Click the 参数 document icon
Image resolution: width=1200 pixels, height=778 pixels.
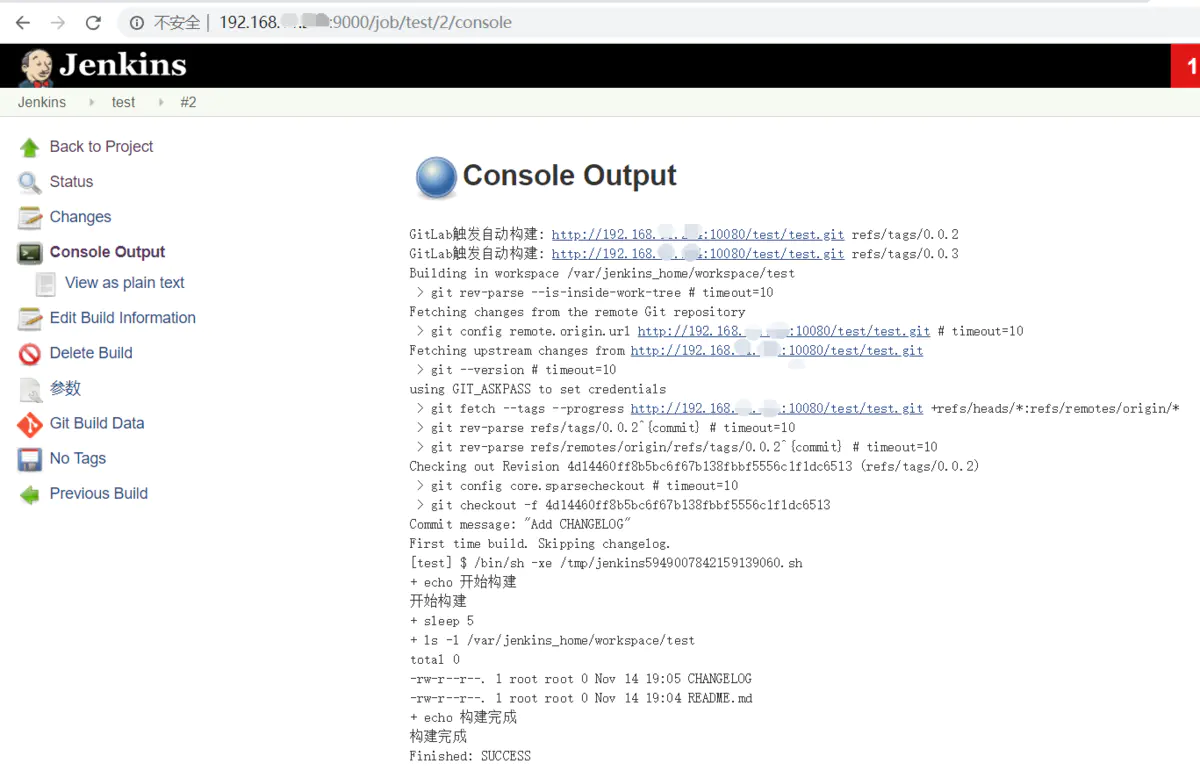pos(30,389)
